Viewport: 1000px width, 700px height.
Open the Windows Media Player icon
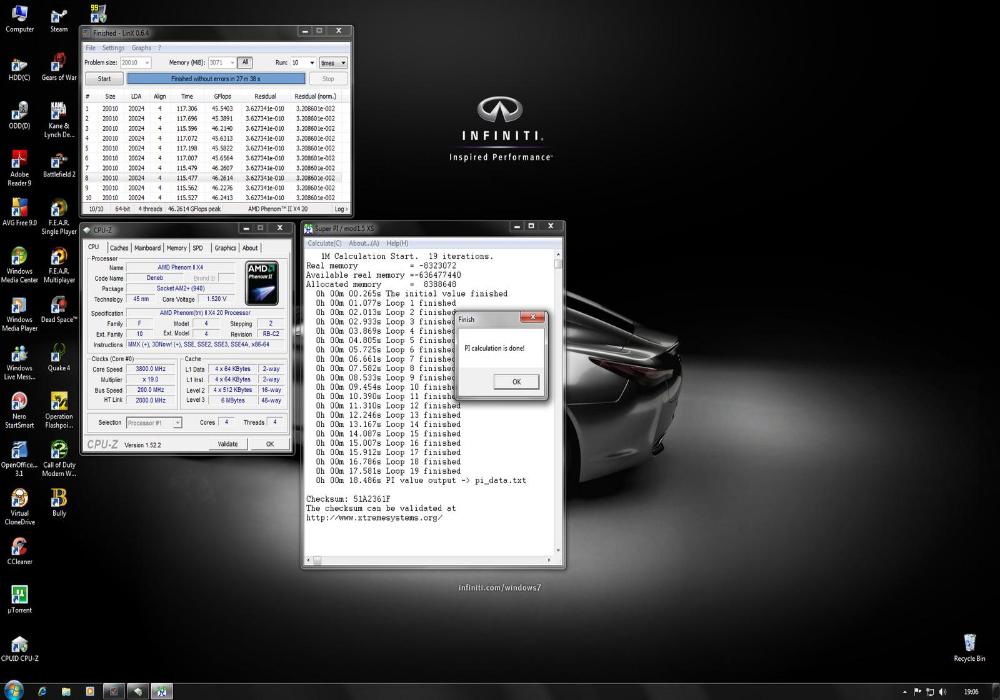[19, 314]
